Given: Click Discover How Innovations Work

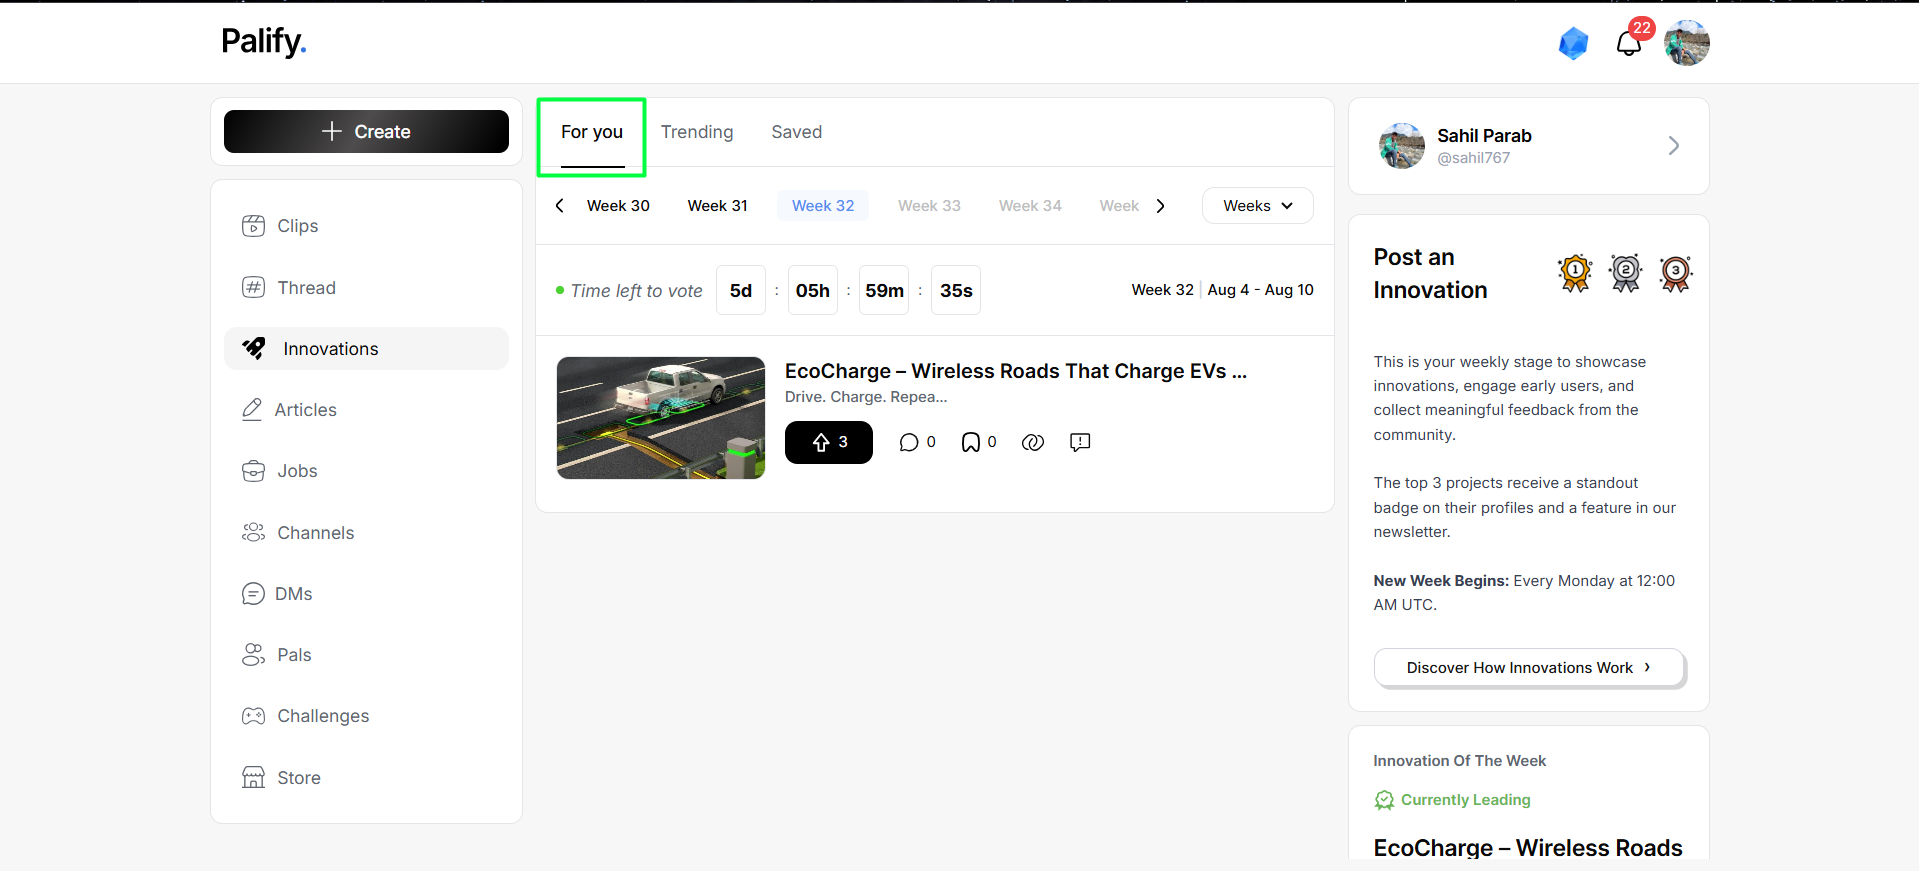Looking at the screenshot, I should [x=1529, y=668].
